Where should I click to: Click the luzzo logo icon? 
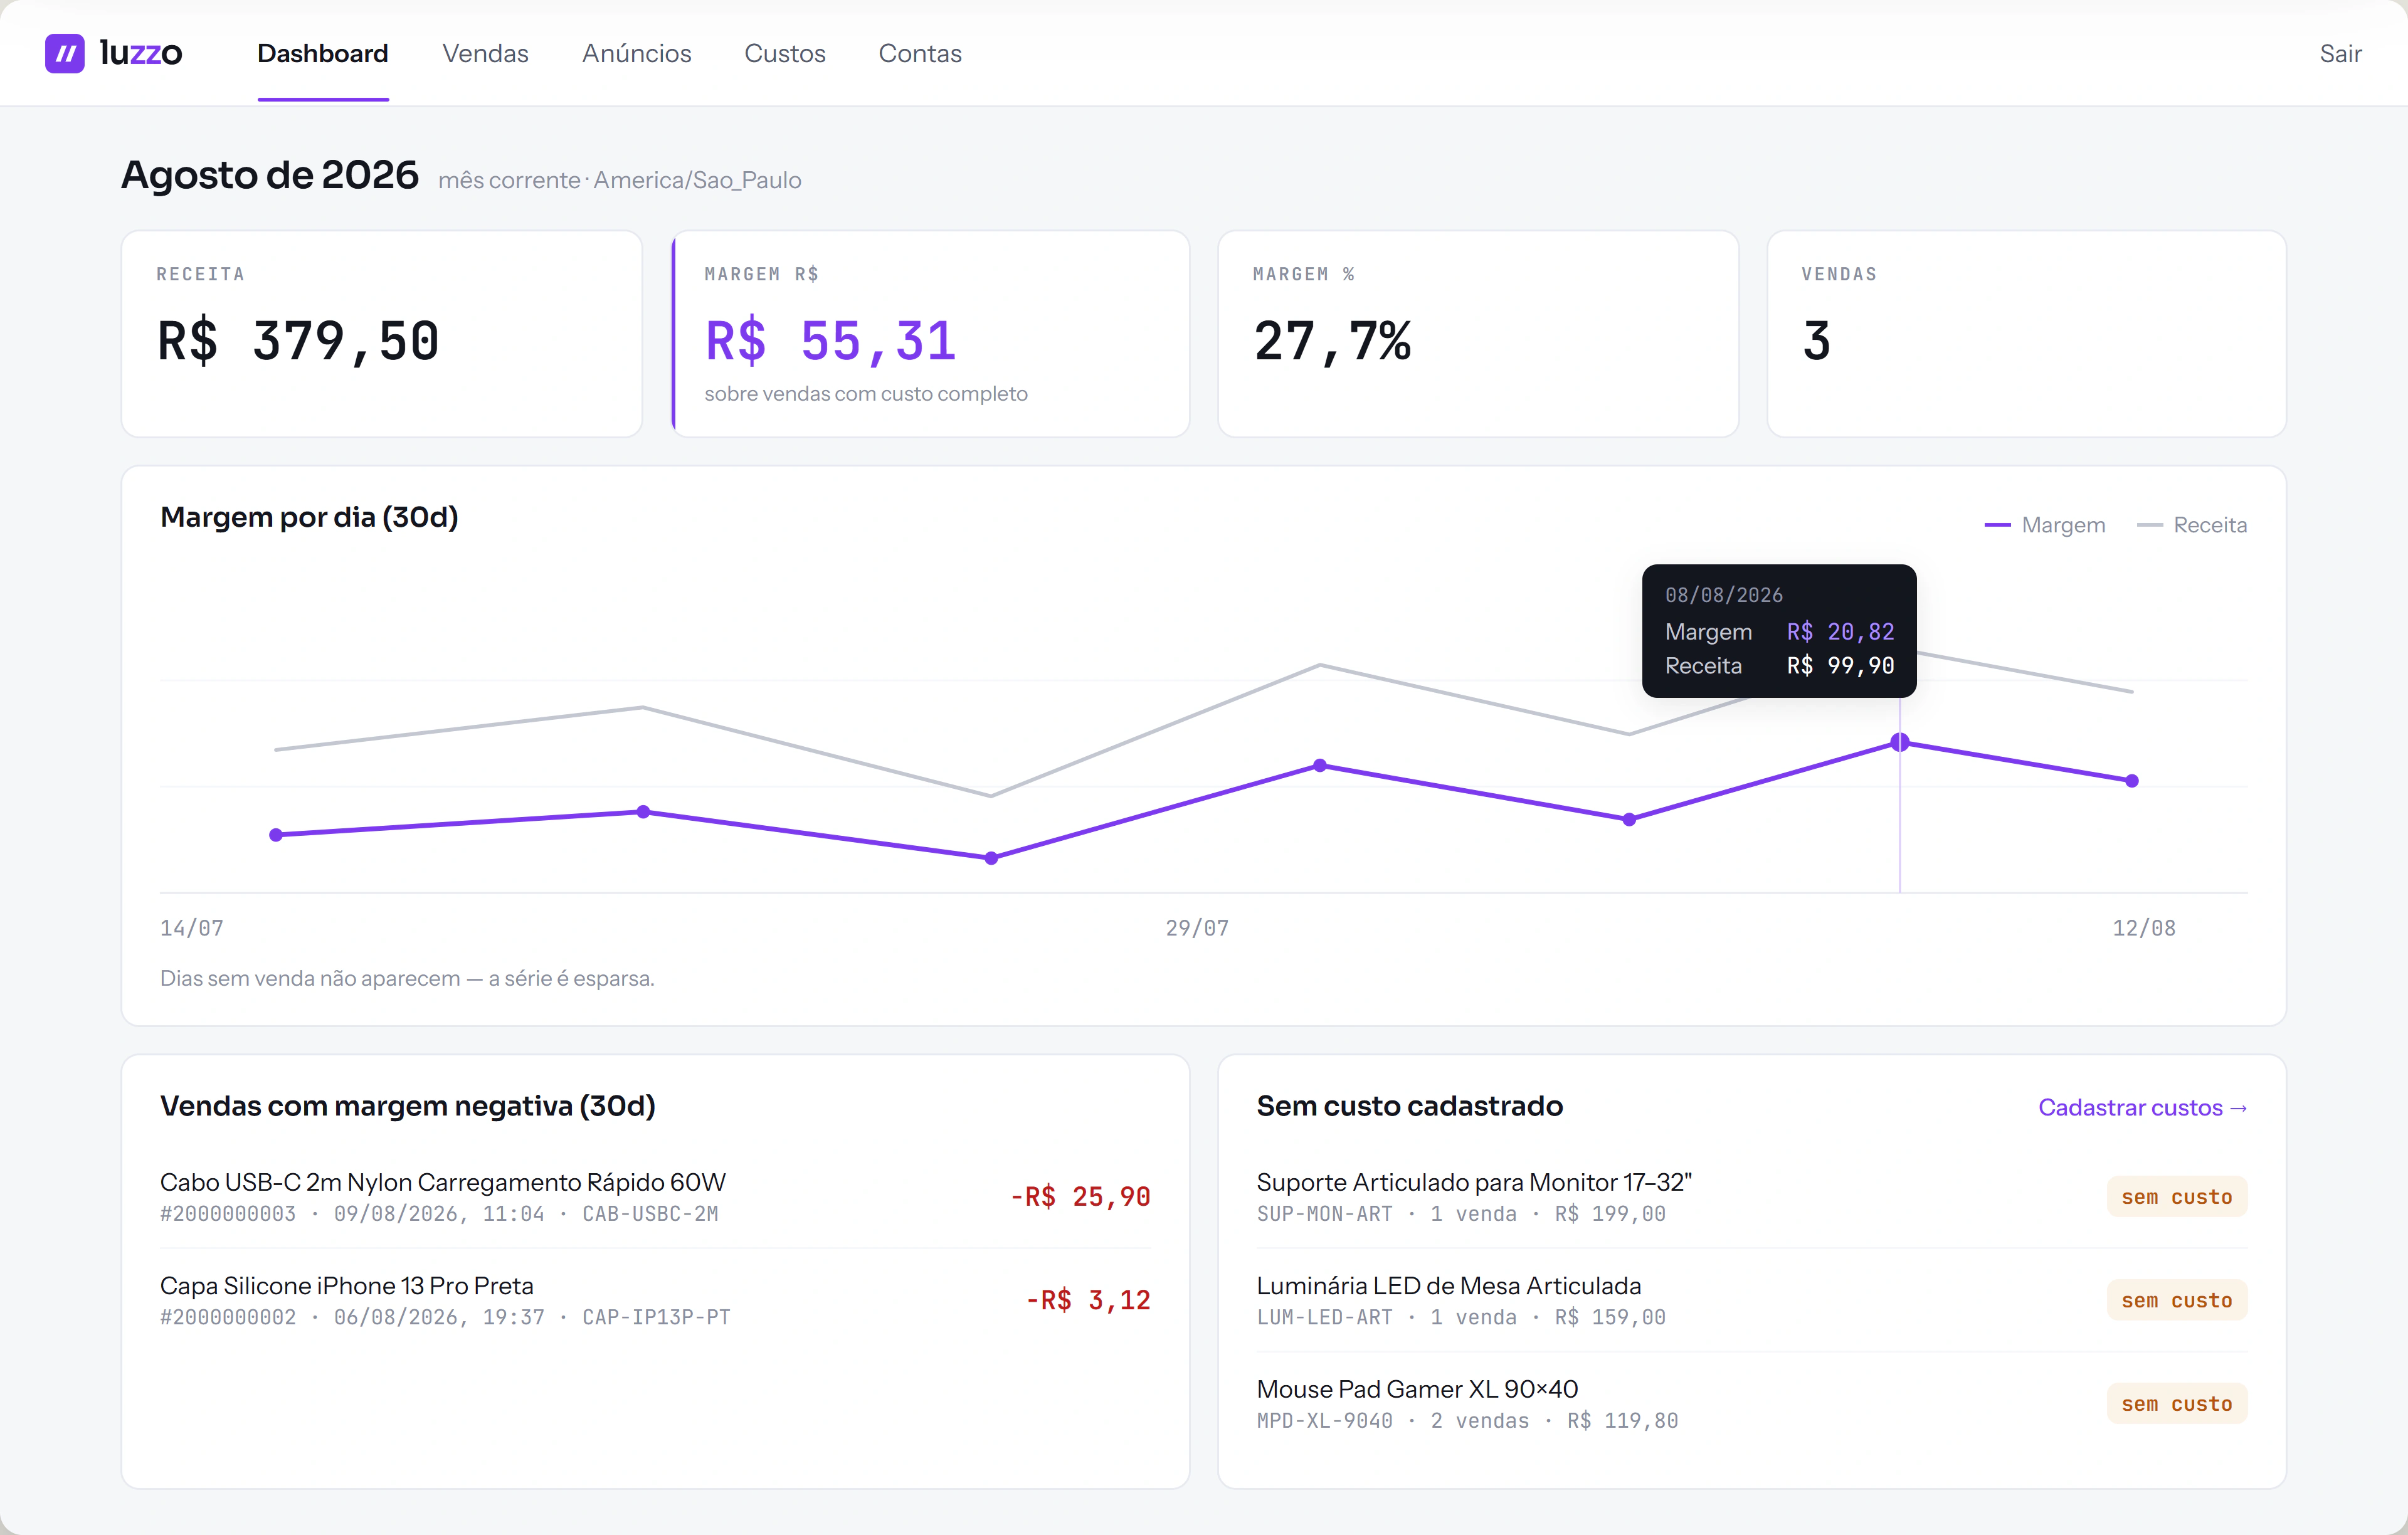65,53
